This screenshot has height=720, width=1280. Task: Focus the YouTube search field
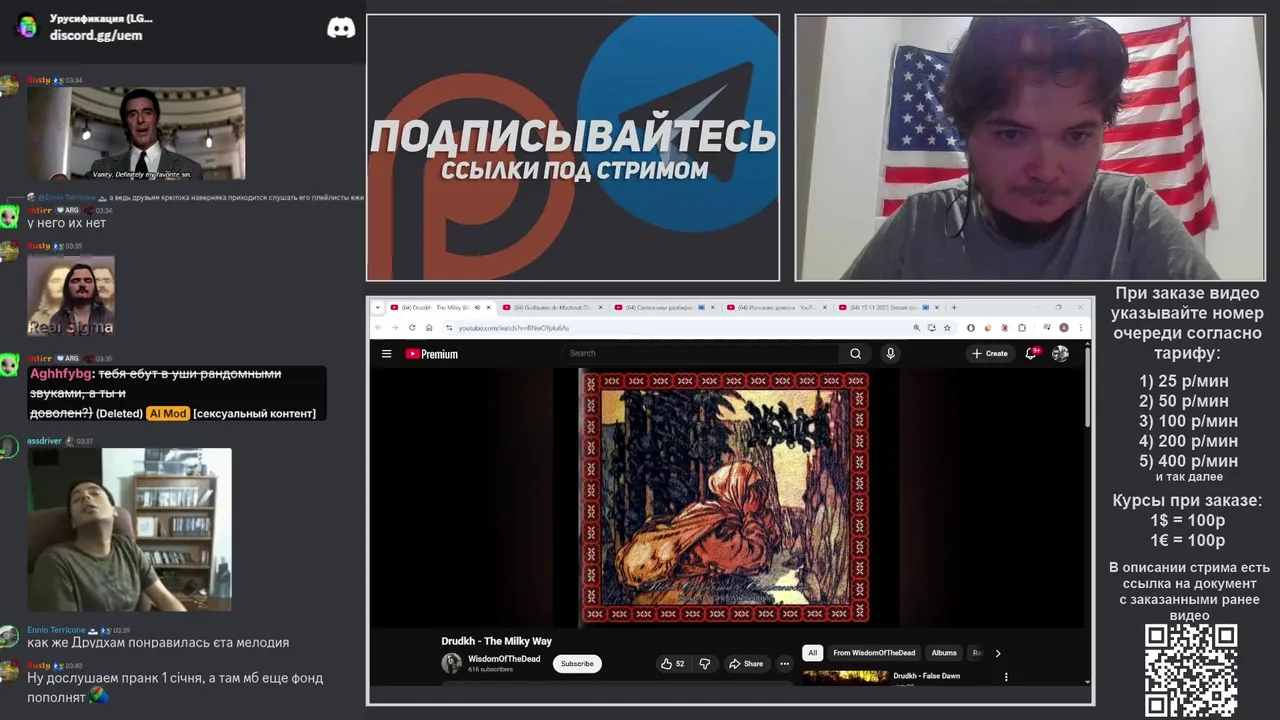pos(700,353)
